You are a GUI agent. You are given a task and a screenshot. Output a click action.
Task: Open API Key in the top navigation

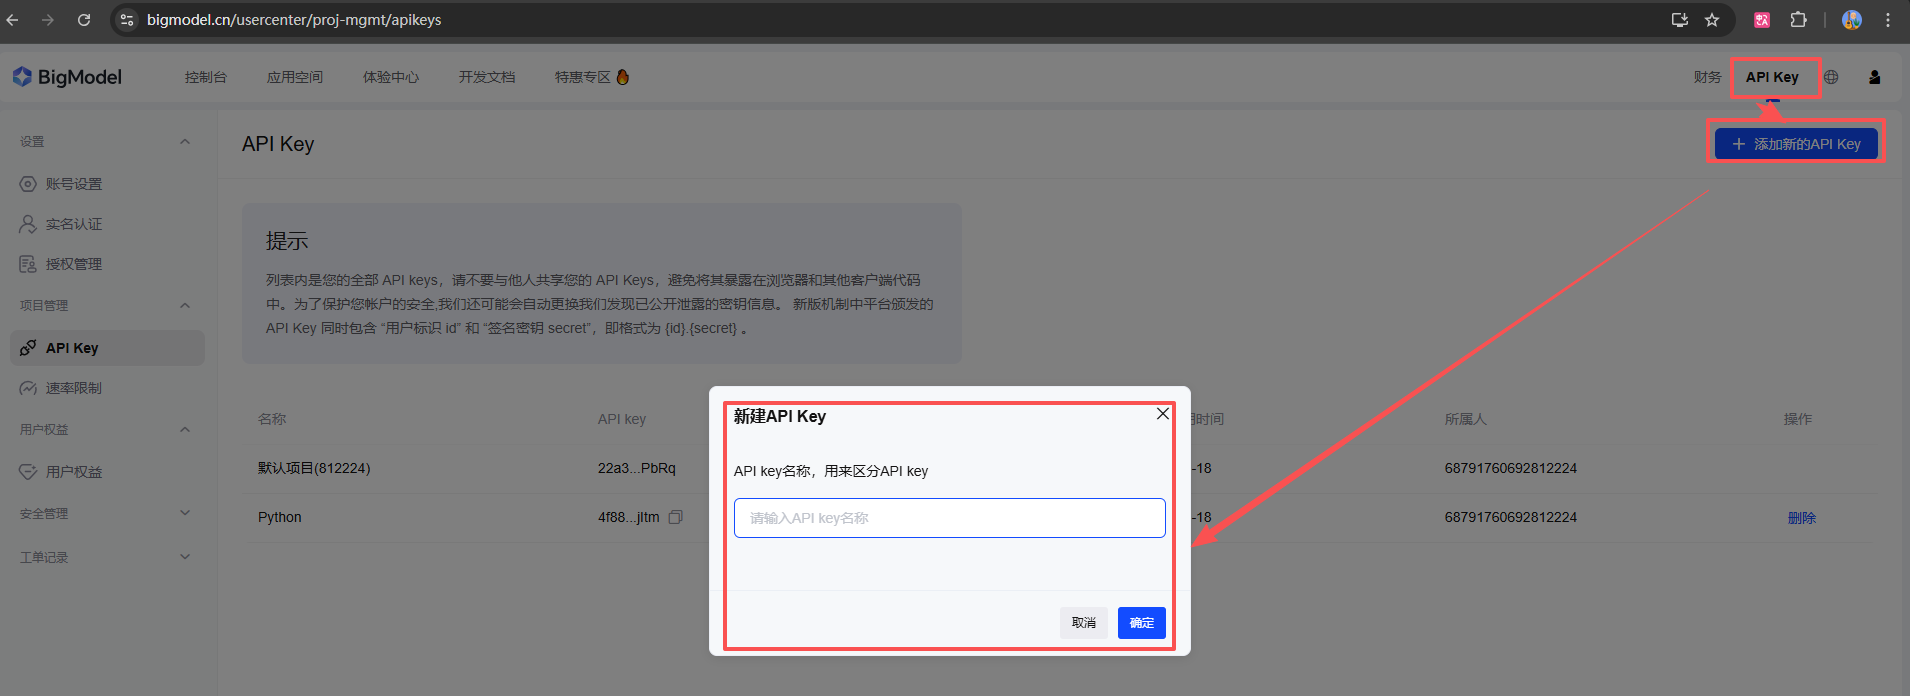tap(1772, 77)
